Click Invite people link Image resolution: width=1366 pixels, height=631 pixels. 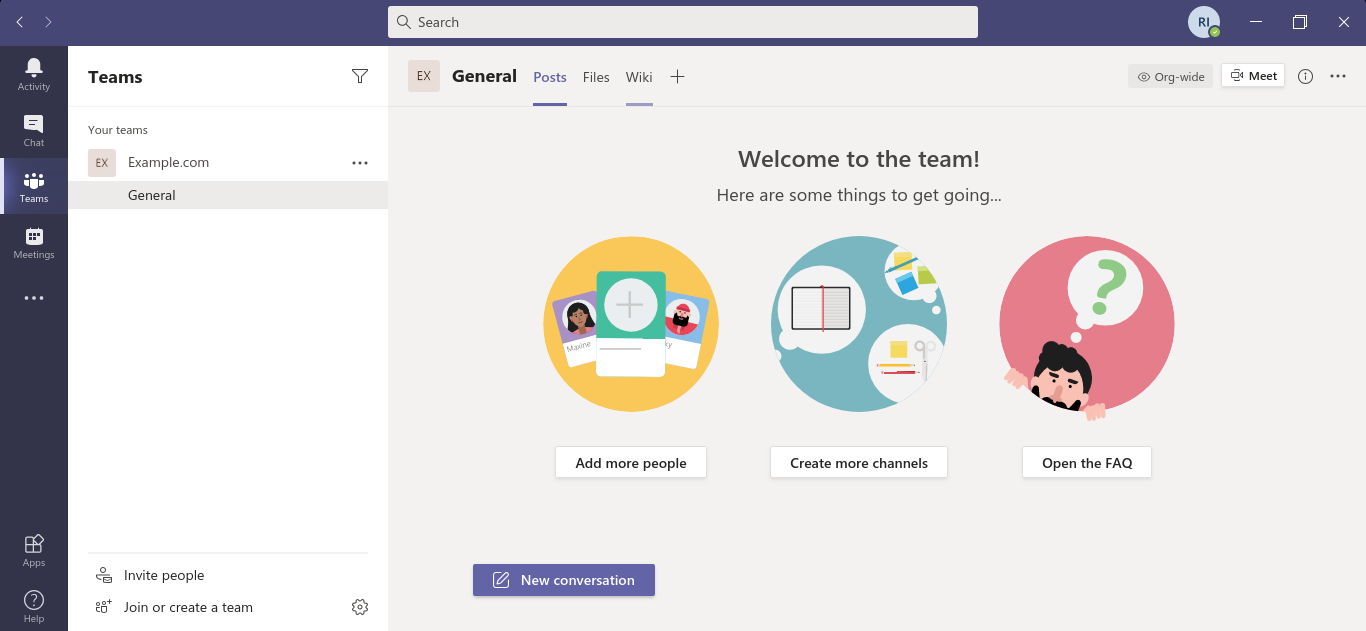[164, 575]
